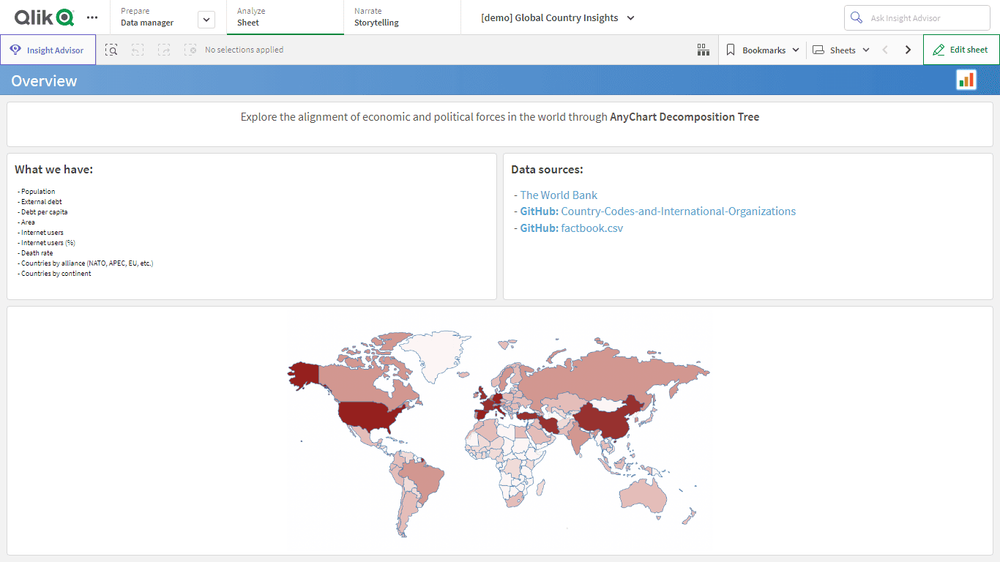Expand the app title Global Country Insights

[x=557, y=18]
